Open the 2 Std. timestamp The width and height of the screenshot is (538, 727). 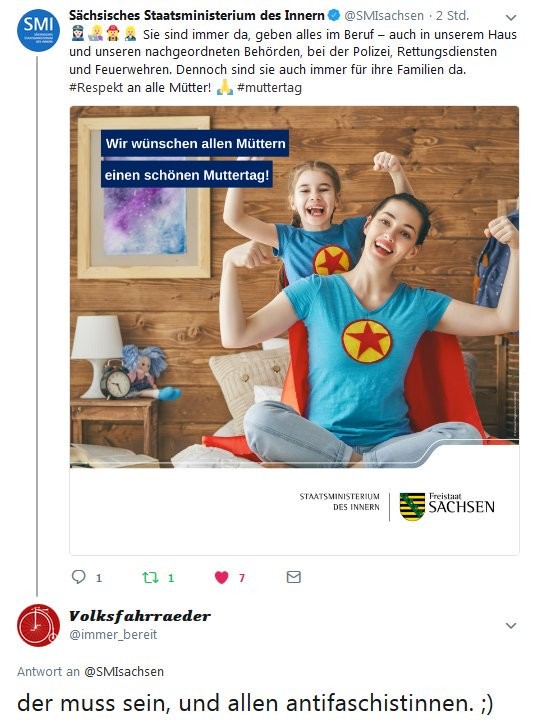[x=452, y=15]
